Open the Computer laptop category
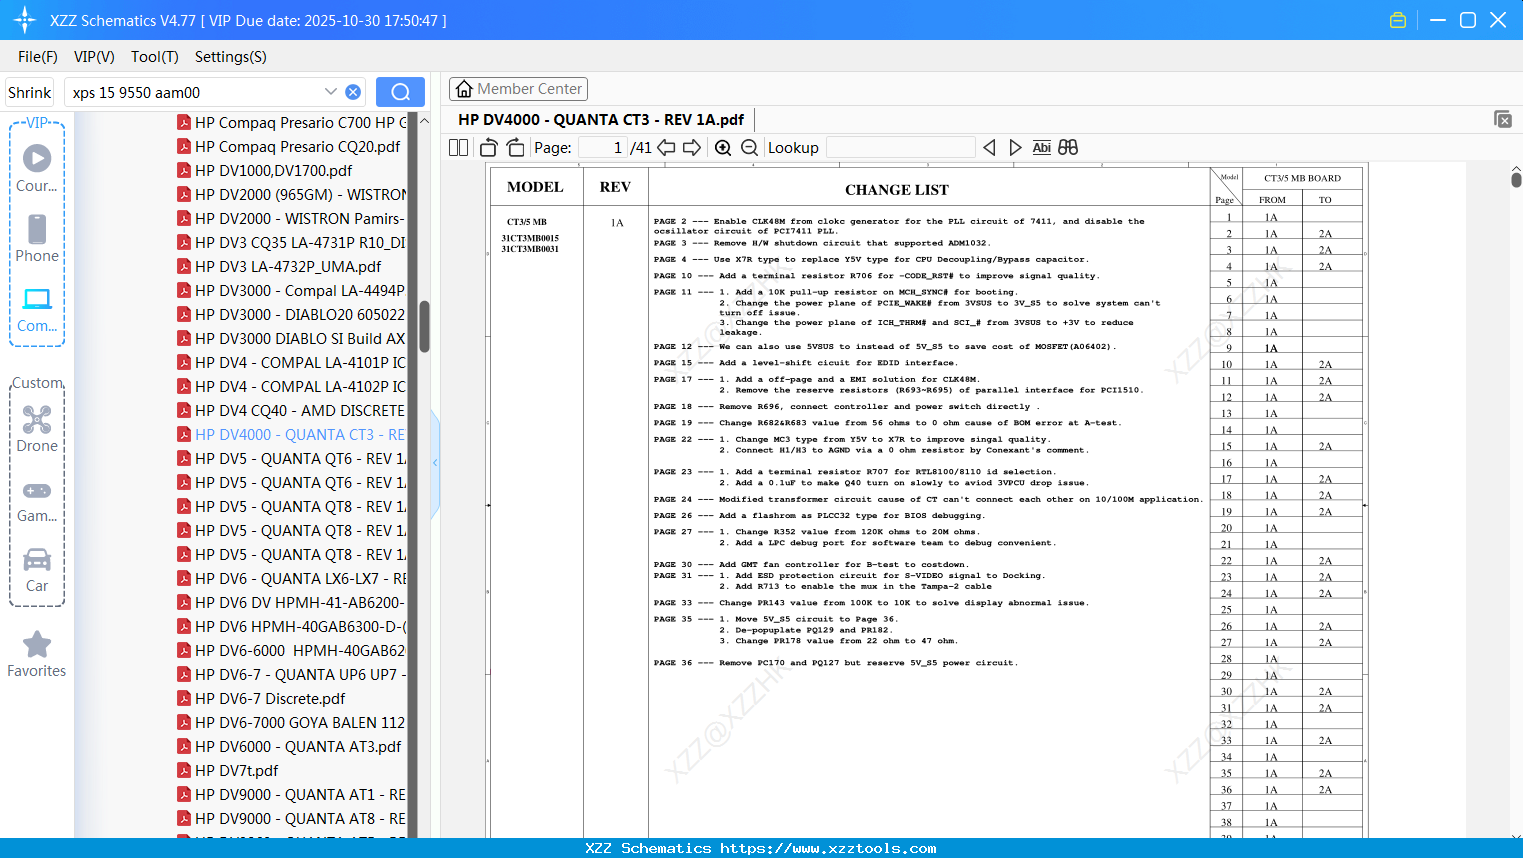 click(37, 309)
